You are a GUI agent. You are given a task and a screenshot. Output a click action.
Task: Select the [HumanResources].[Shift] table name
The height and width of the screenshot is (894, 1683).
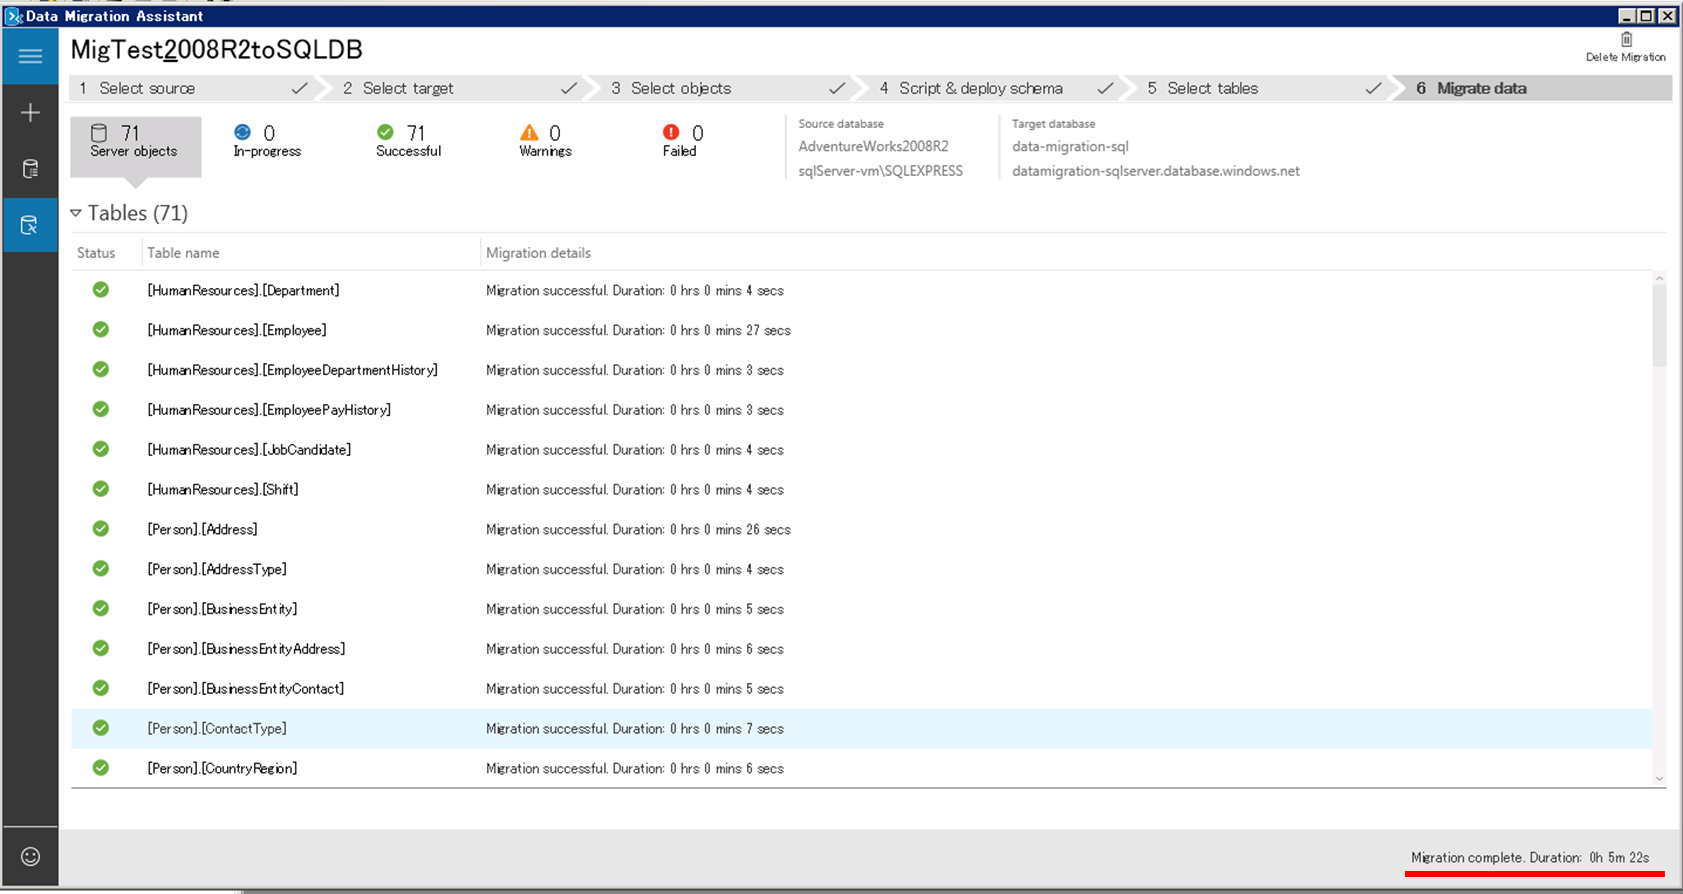point(223,490)
